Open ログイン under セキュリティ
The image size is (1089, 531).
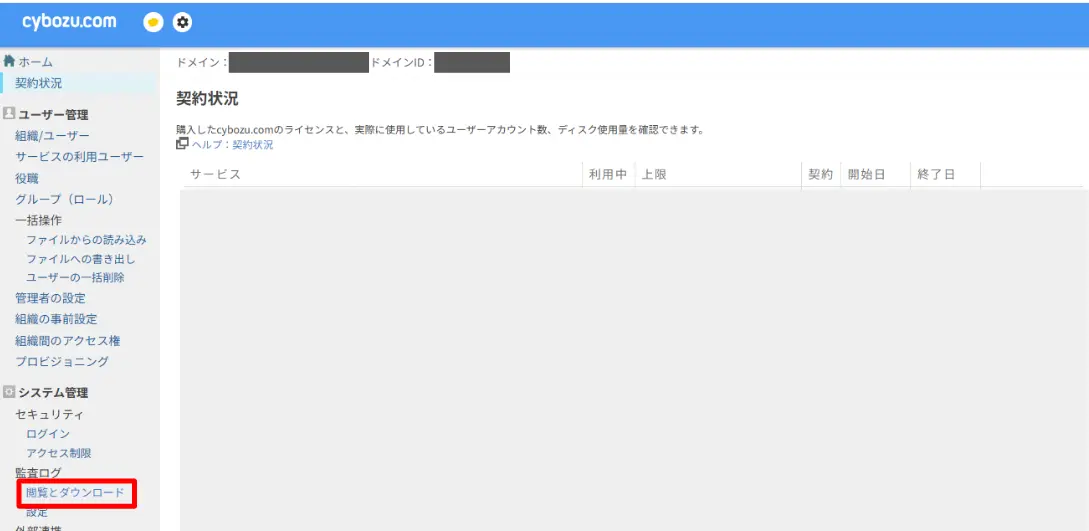click(48, 434)
